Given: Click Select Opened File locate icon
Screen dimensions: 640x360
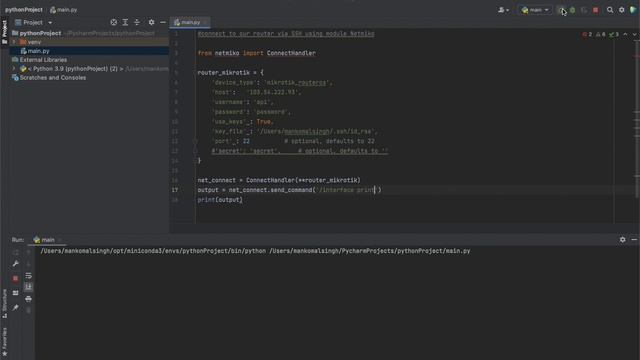Looking at the screenshot, I should tap(114, 22).
